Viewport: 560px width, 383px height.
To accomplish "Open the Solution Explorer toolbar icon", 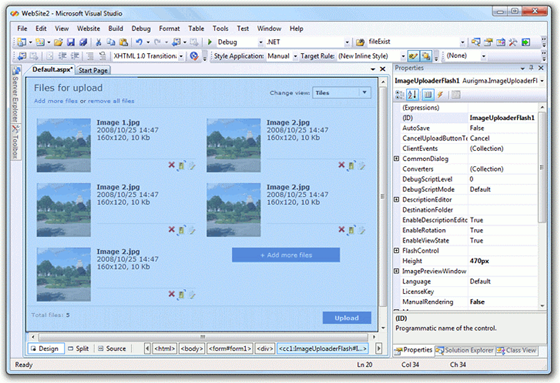I will tap(475, 42).
